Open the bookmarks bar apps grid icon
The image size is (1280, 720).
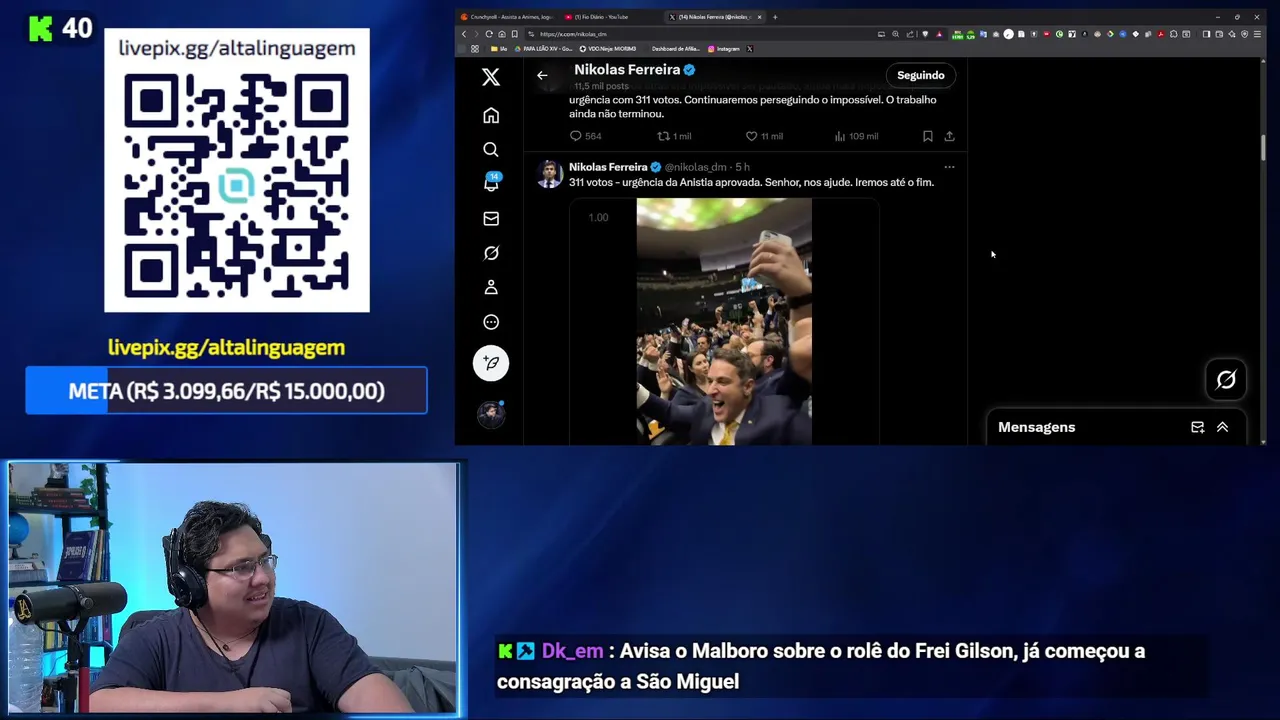[x=475, y=49]
